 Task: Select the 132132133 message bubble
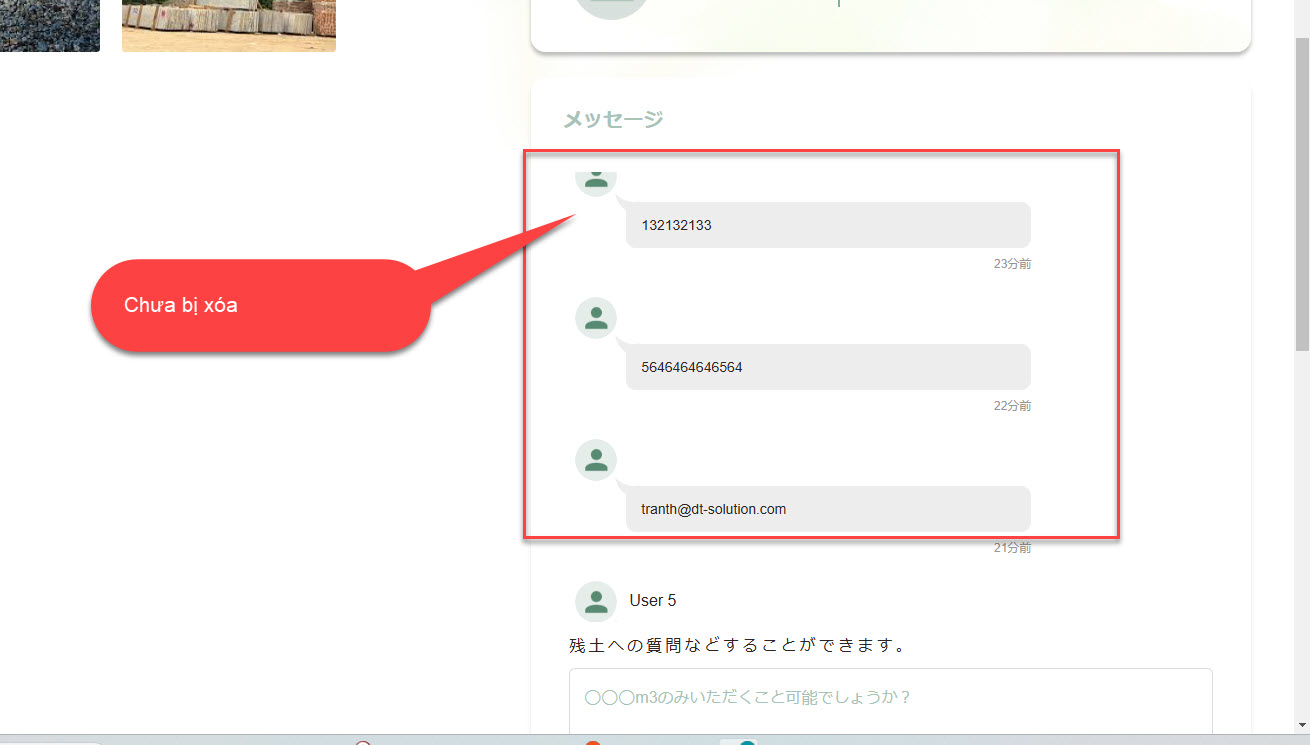[x=828, y=225]
